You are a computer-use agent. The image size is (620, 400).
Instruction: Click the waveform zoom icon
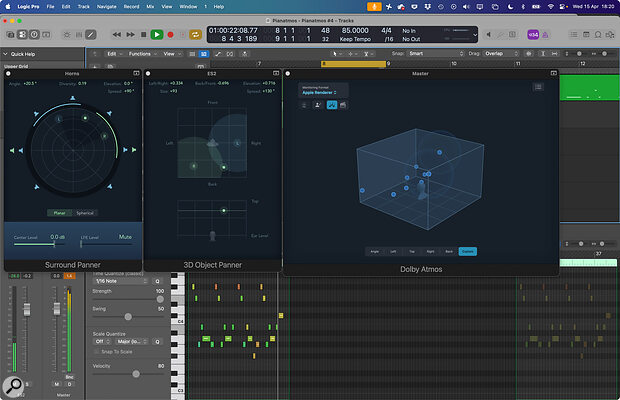click(529, 54)
